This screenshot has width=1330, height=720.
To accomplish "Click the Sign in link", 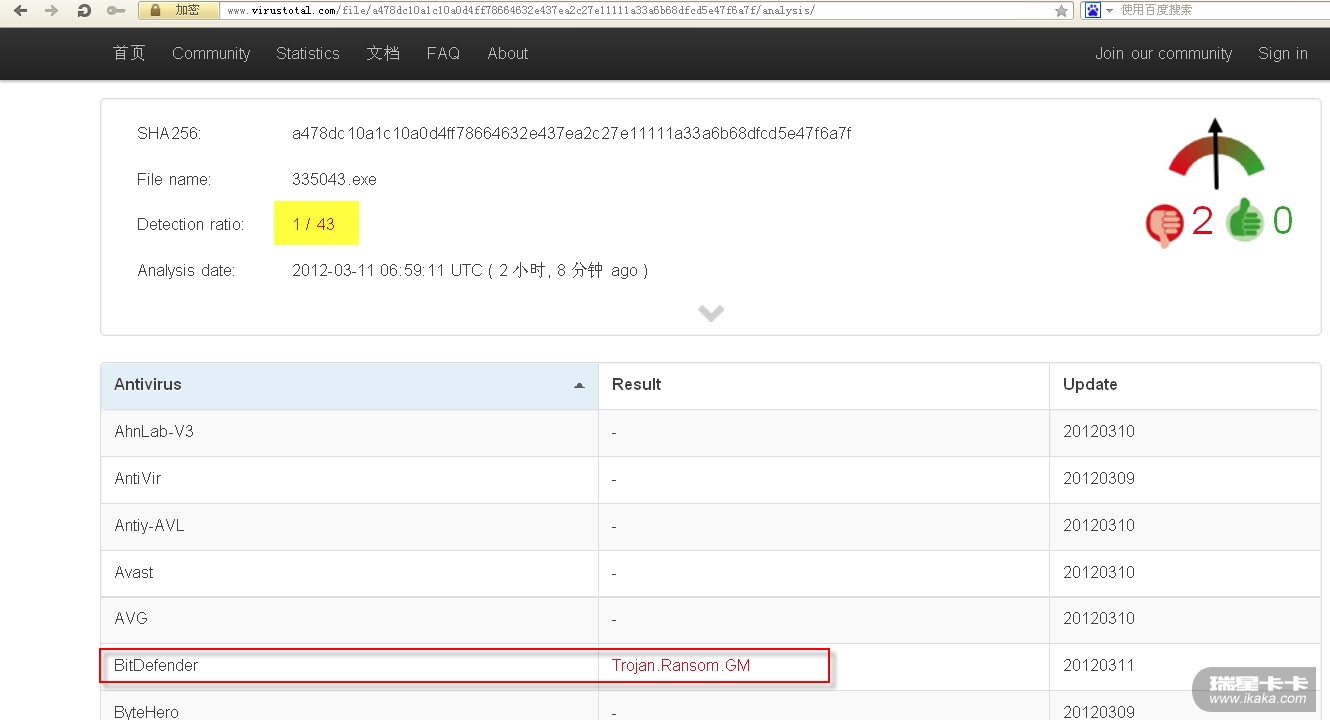I will (x=1283, y=53).
